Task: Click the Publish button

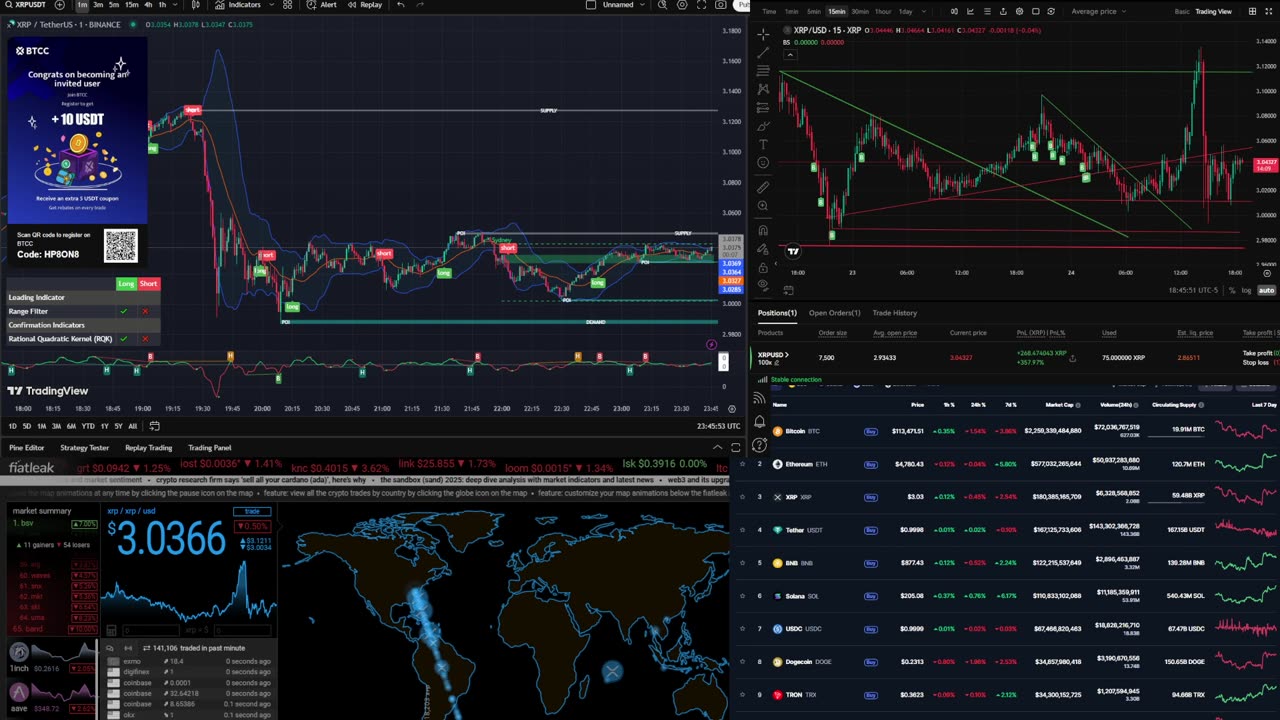Action: 741,4
